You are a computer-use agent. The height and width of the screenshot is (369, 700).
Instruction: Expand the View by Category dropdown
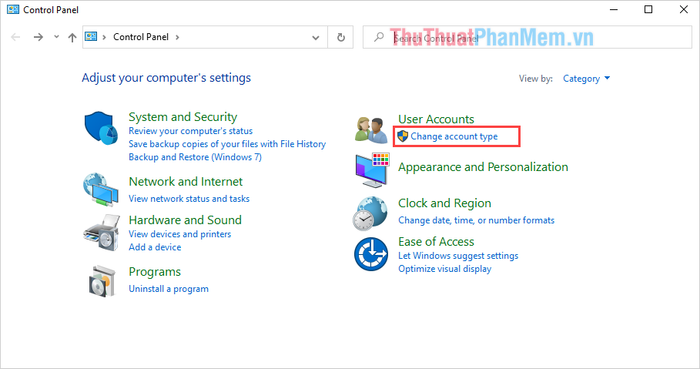click(x=586, y=79)
